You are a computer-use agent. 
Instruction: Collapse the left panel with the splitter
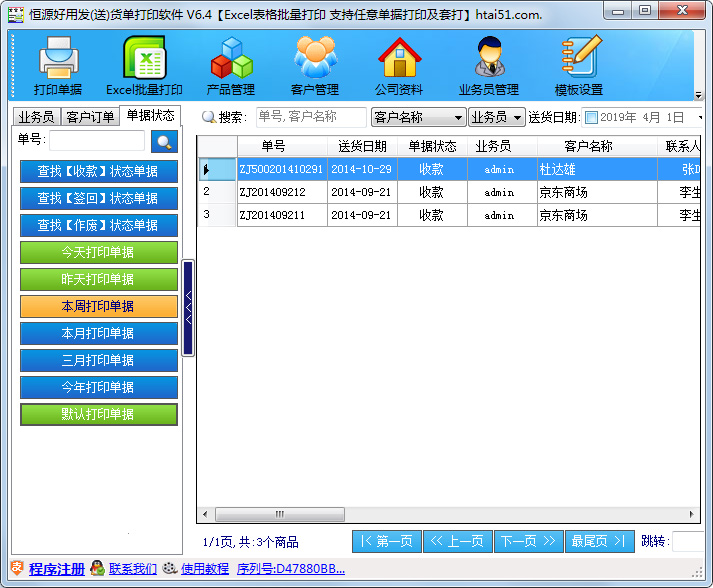(x=188, y=308)
